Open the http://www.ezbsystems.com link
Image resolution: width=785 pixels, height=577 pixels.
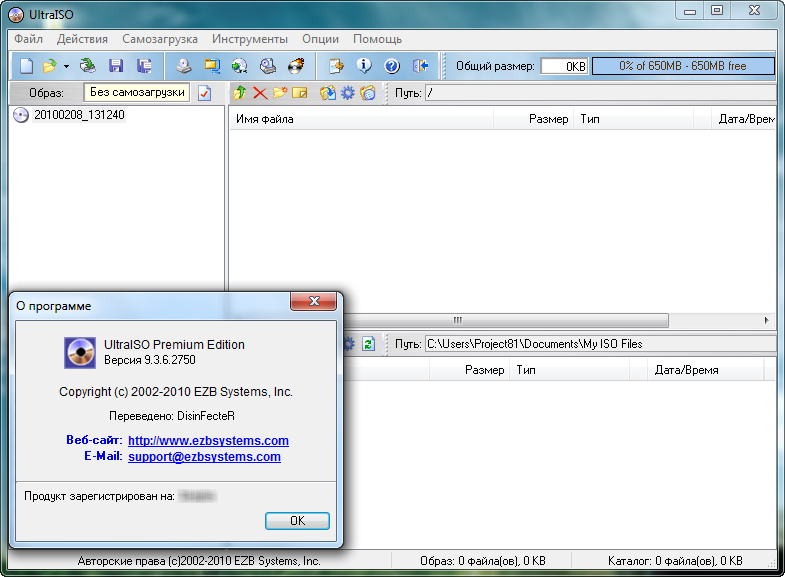click(208, 440)
